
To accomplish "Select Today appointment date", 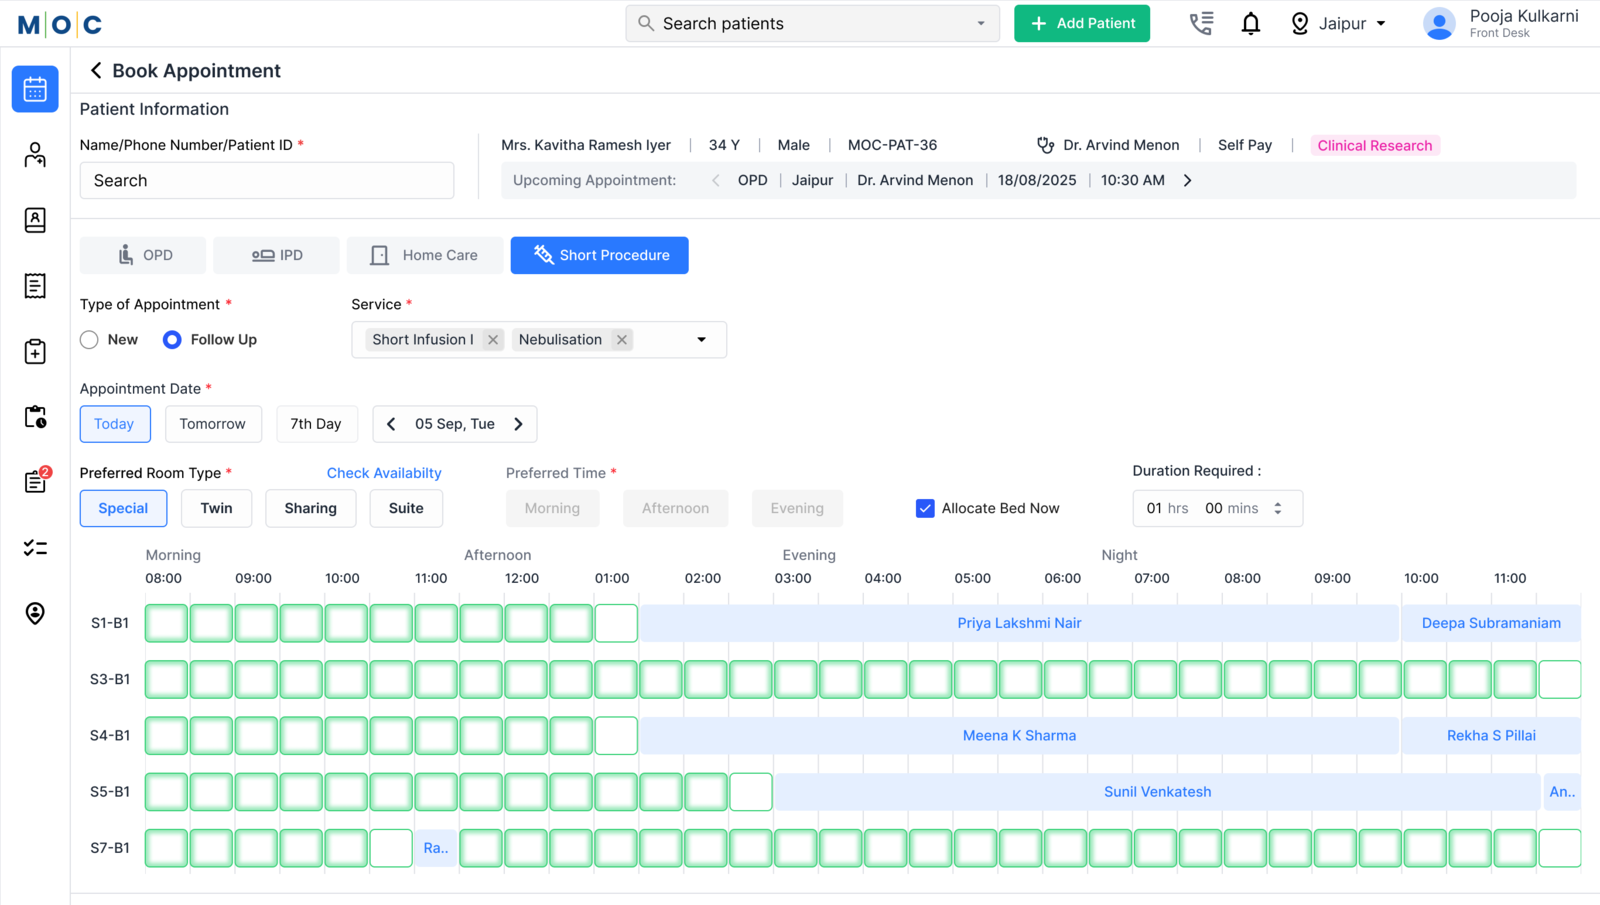I will (x=115, y=424).
